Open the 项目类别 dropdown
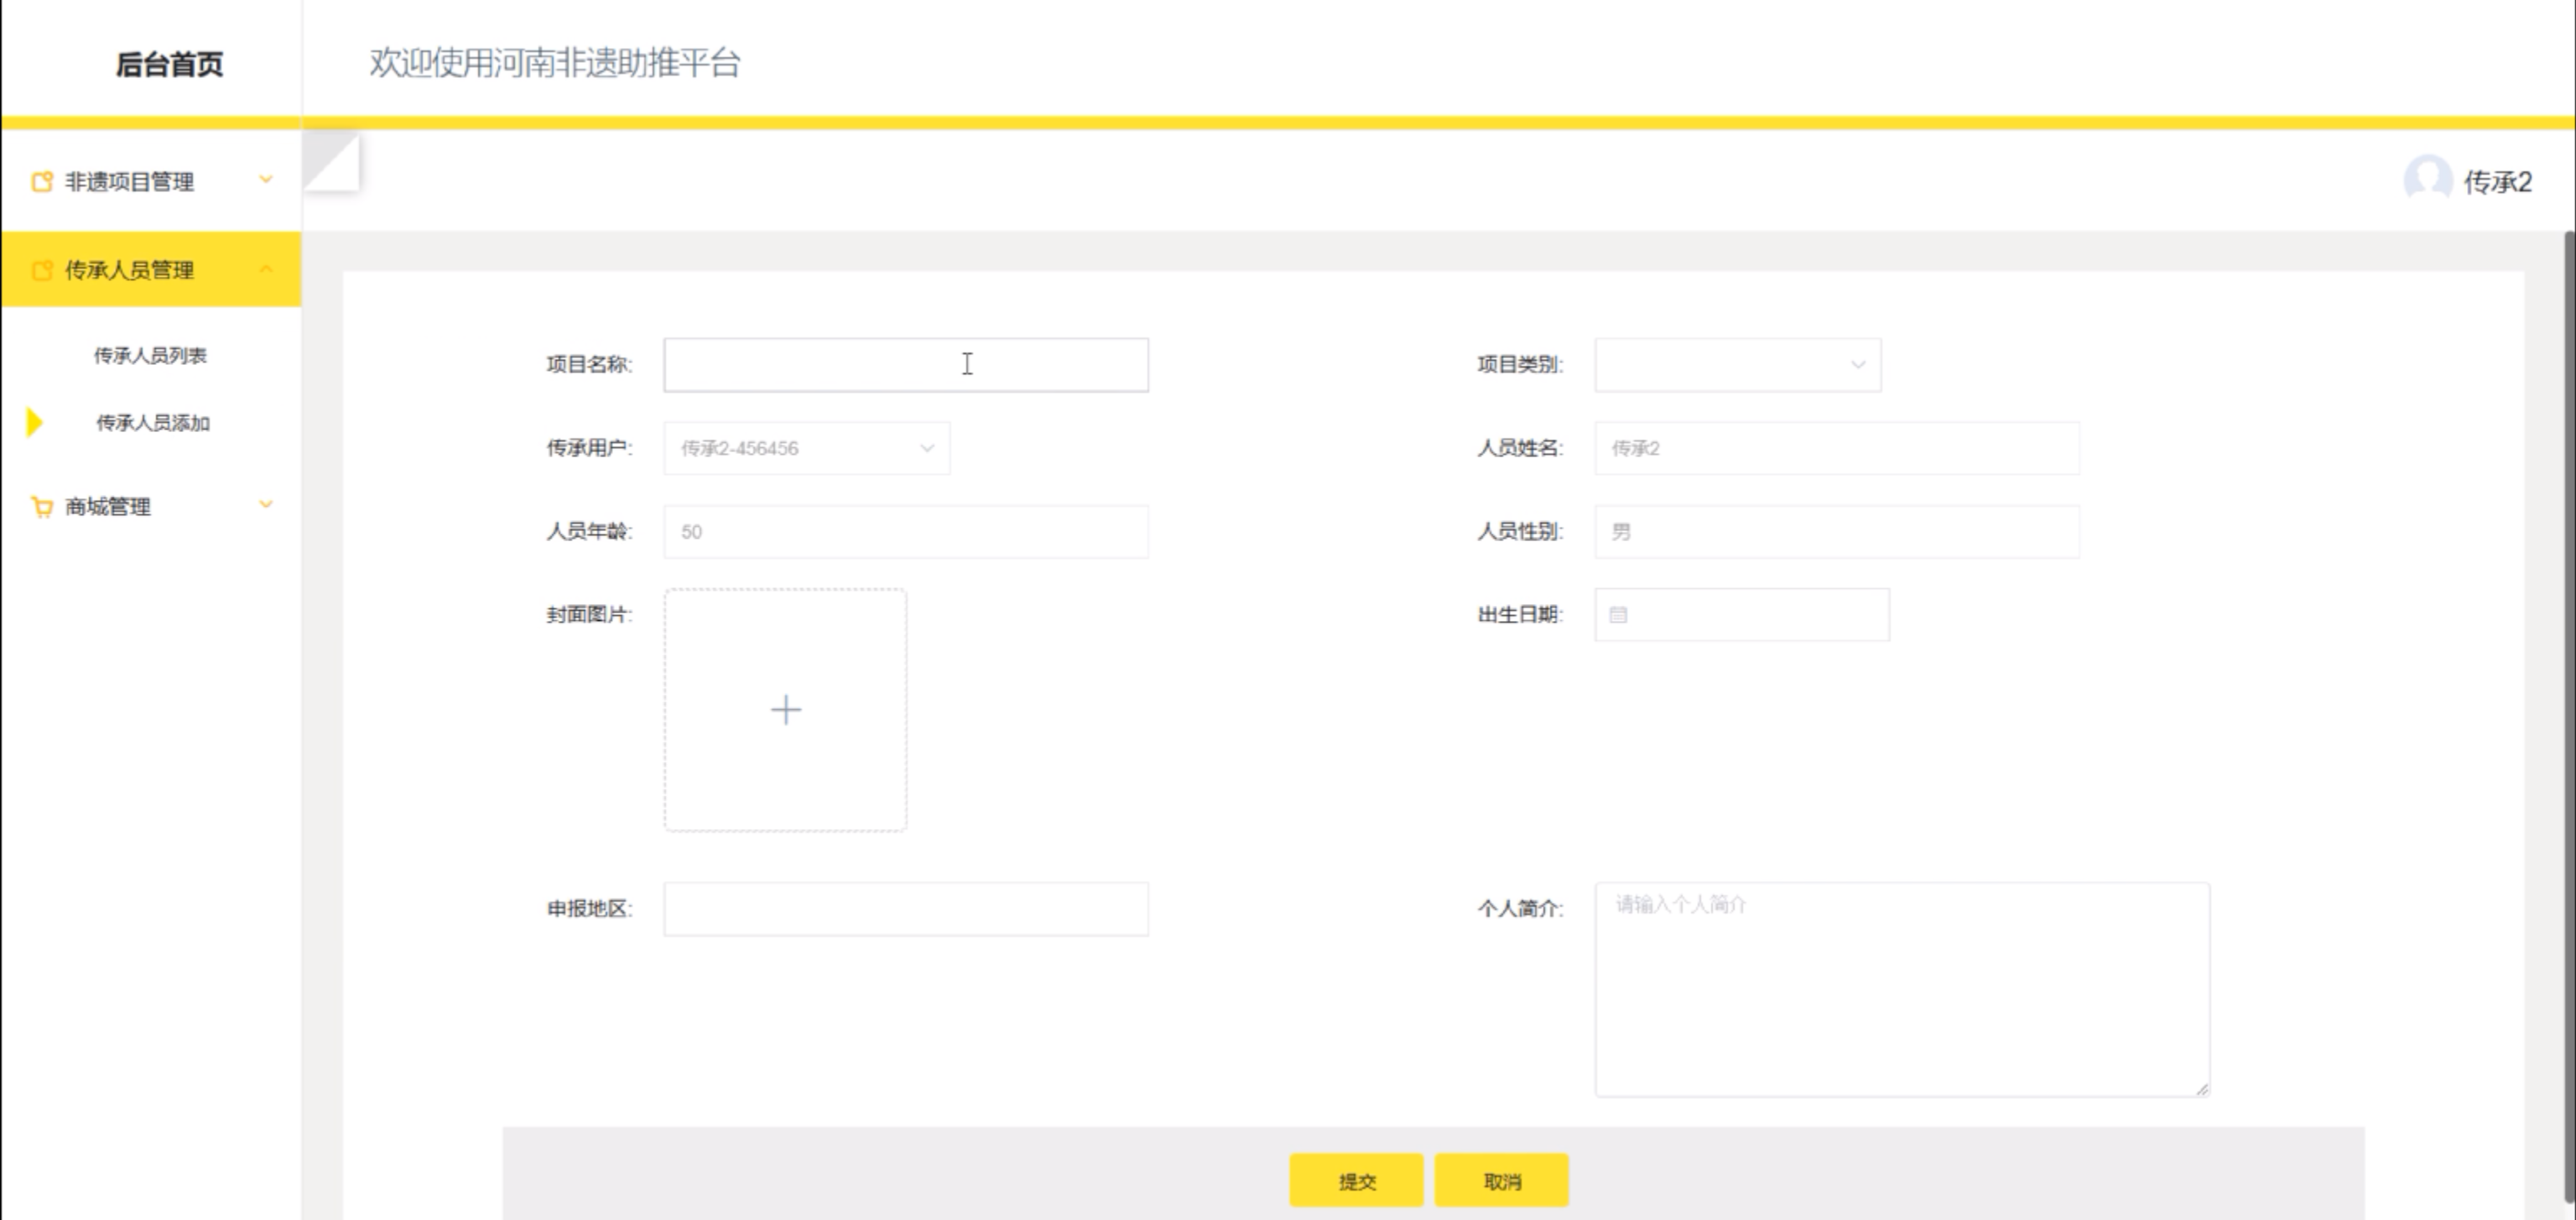This screenshot has height=1220, width=2576. [1738, 365]
